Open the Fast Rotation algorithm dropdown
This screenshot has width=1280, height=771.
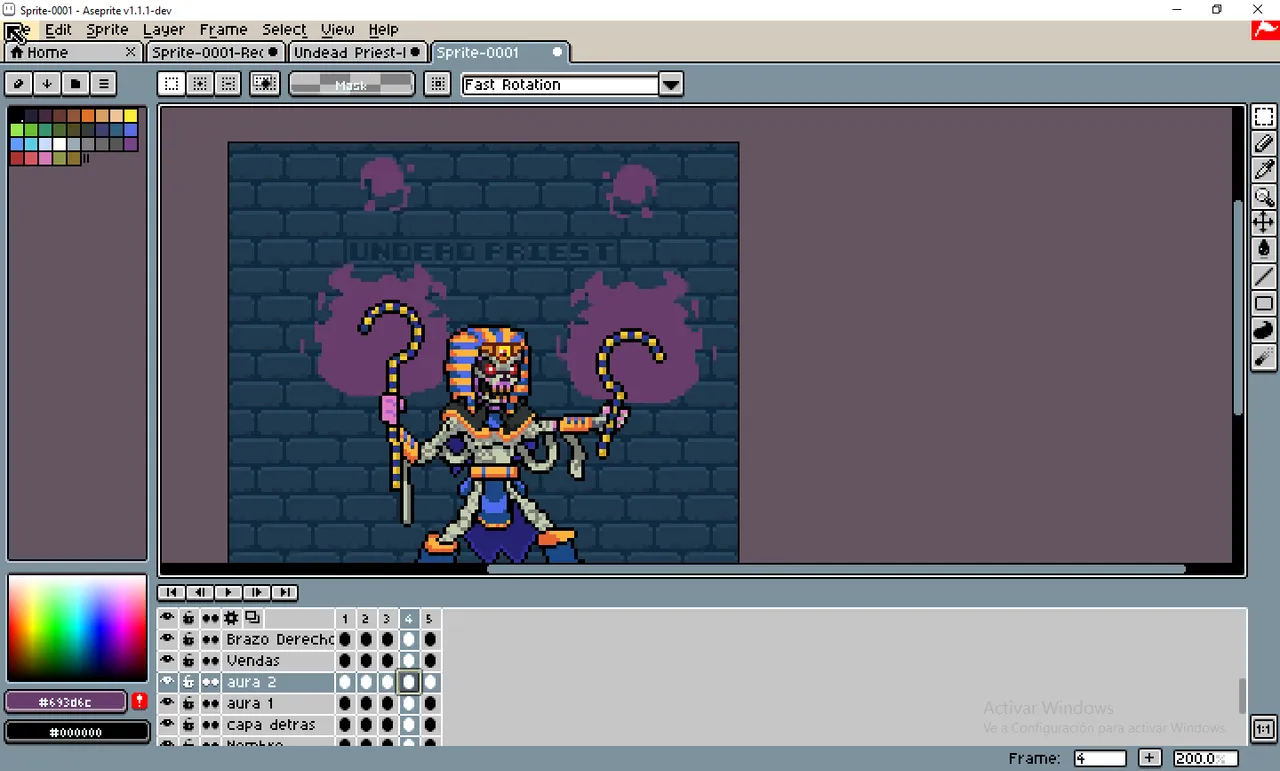pyautogui.click(x=671, y=84)
